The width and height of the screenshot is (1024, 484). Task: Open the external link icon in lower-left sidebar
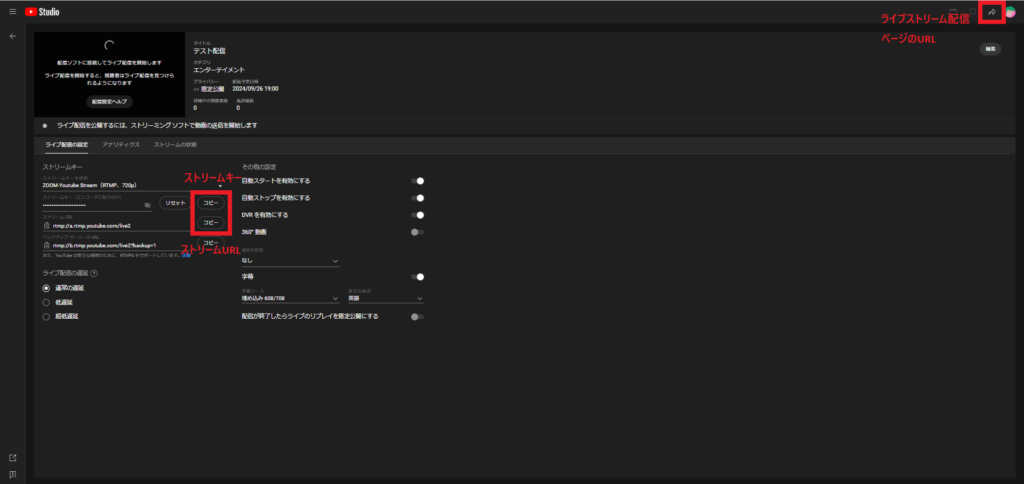[x=12, y=458]
